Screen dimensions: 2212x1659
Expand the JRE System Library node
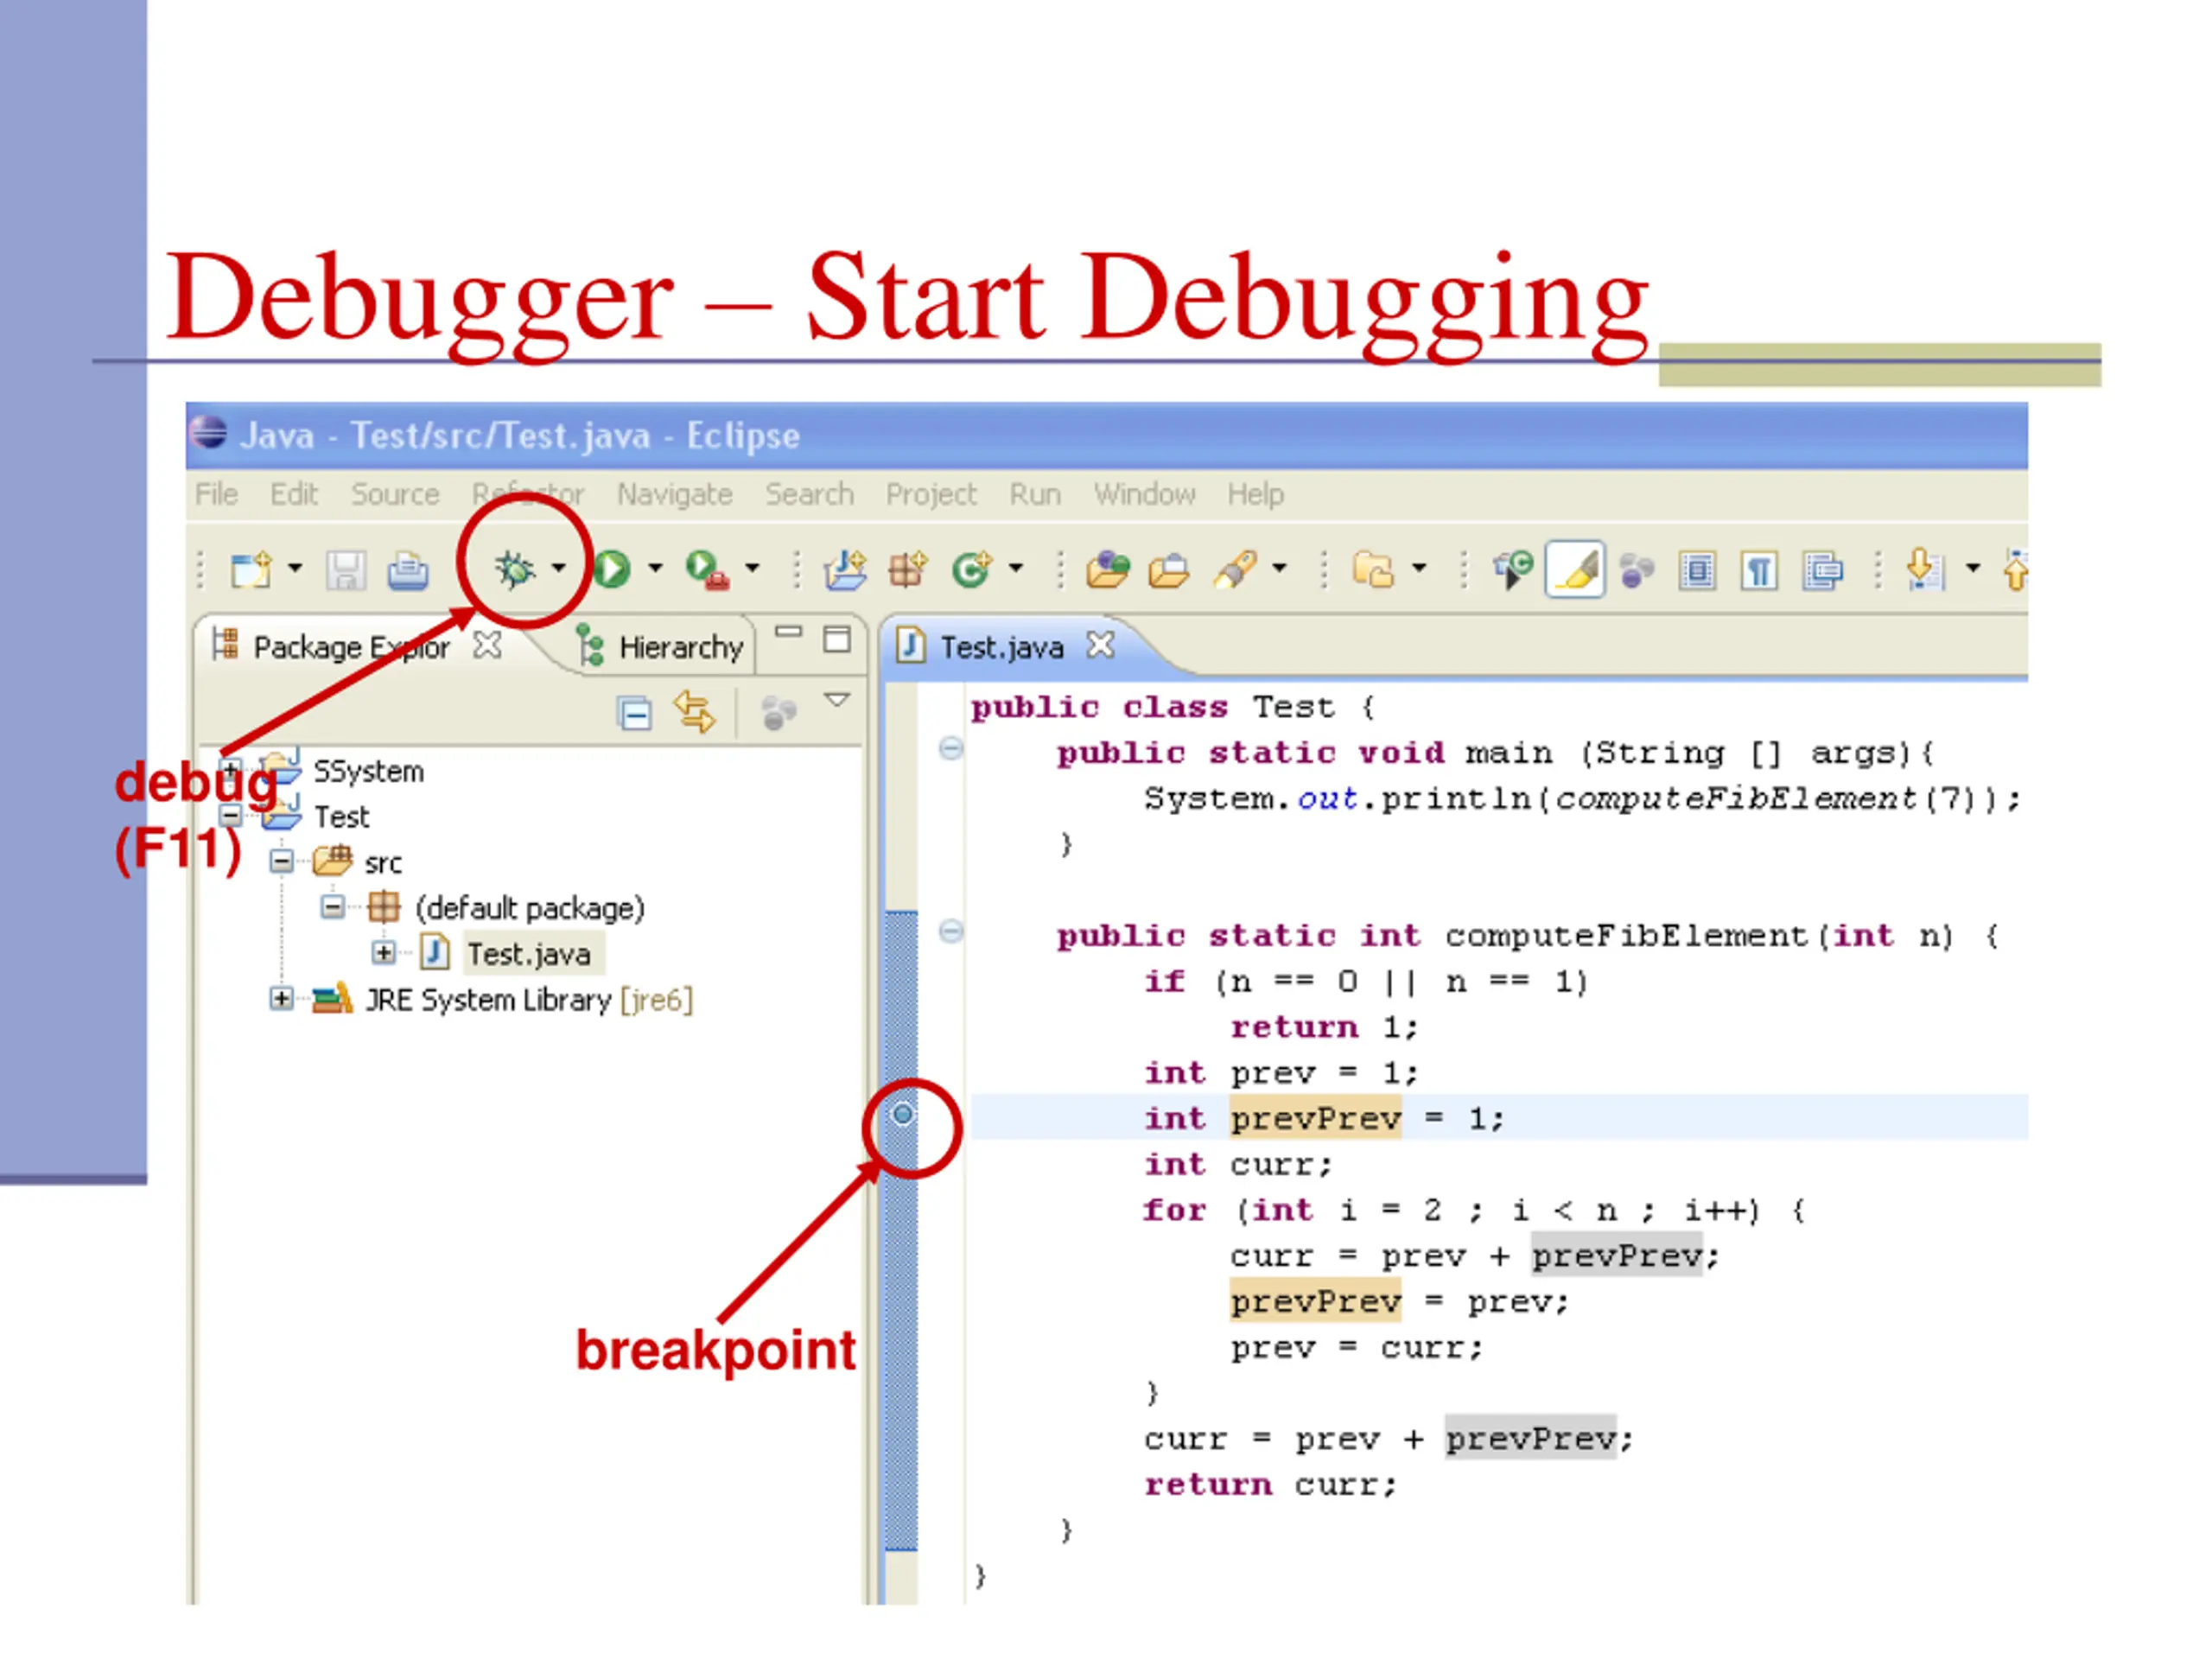[x=282, y=998]
